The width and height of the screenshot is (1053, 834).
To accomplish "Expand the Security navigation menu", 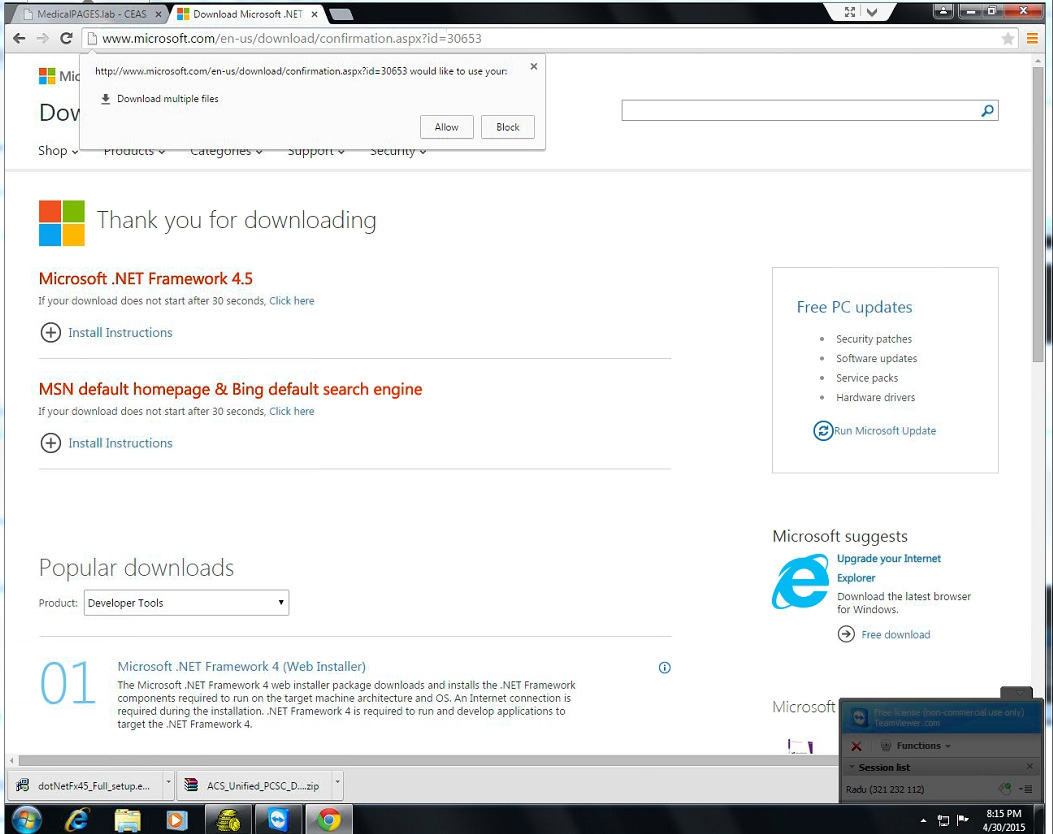I will point(398,151).
